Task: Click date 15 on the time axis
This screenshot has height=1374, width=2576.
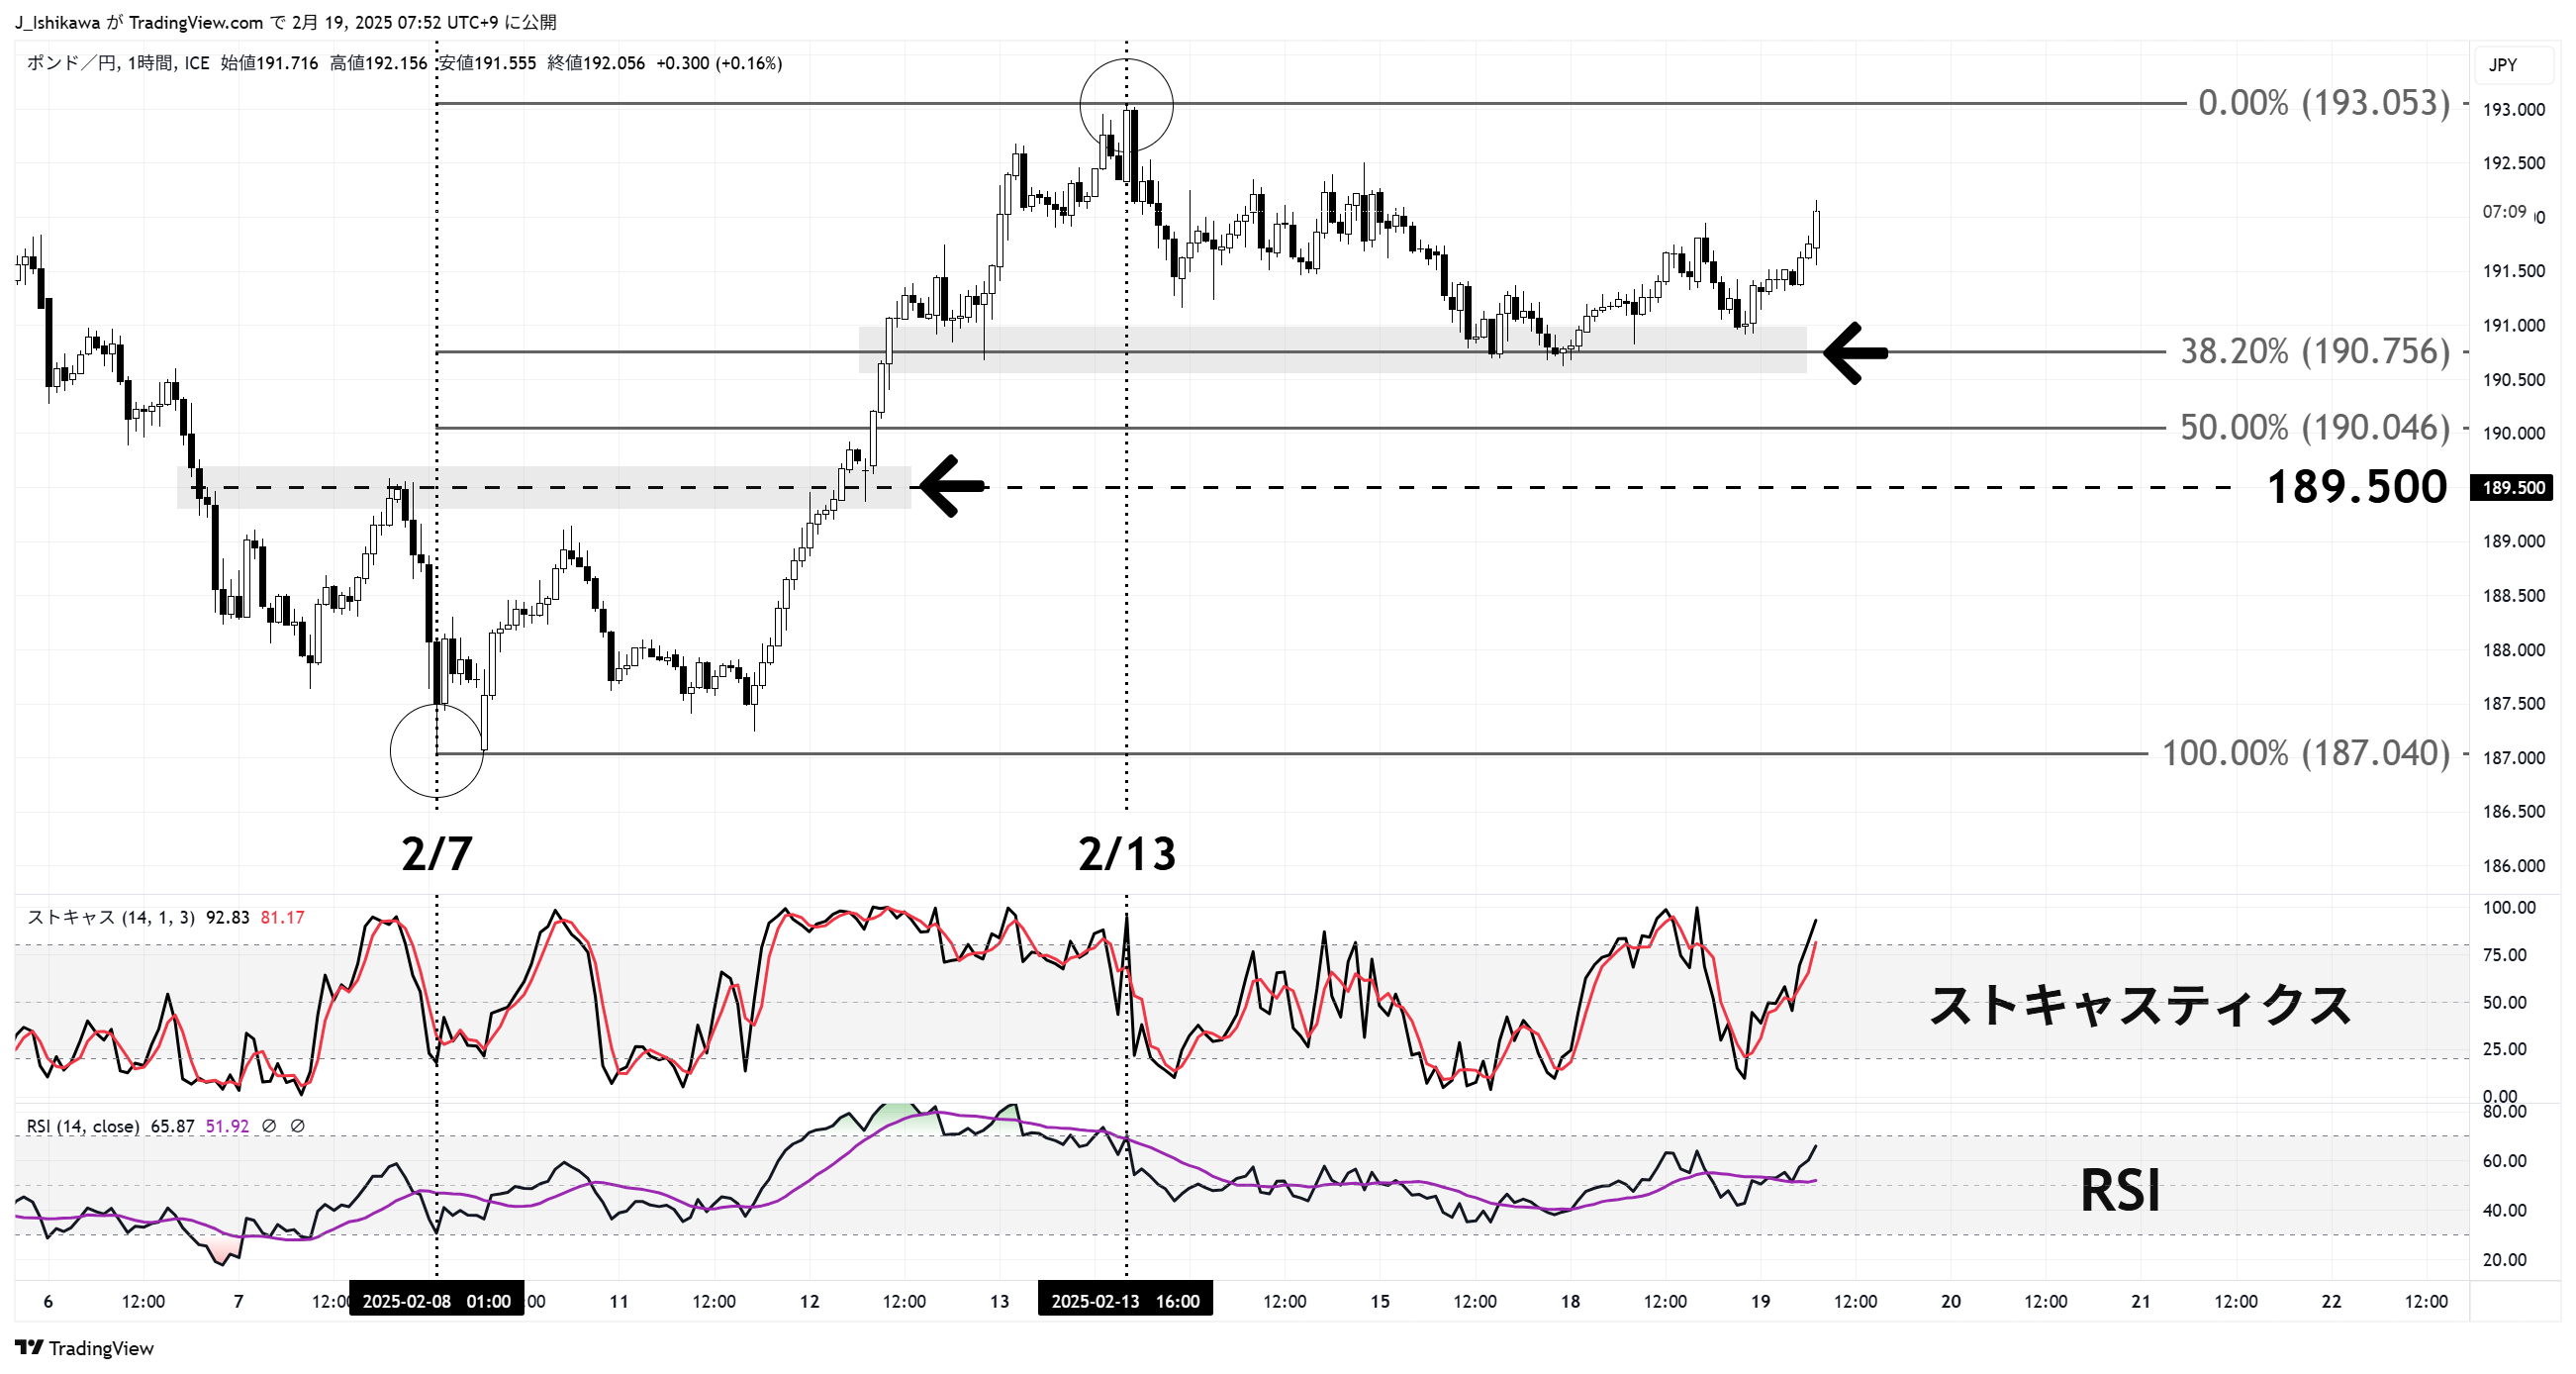Action: tap(1380, 1301)
